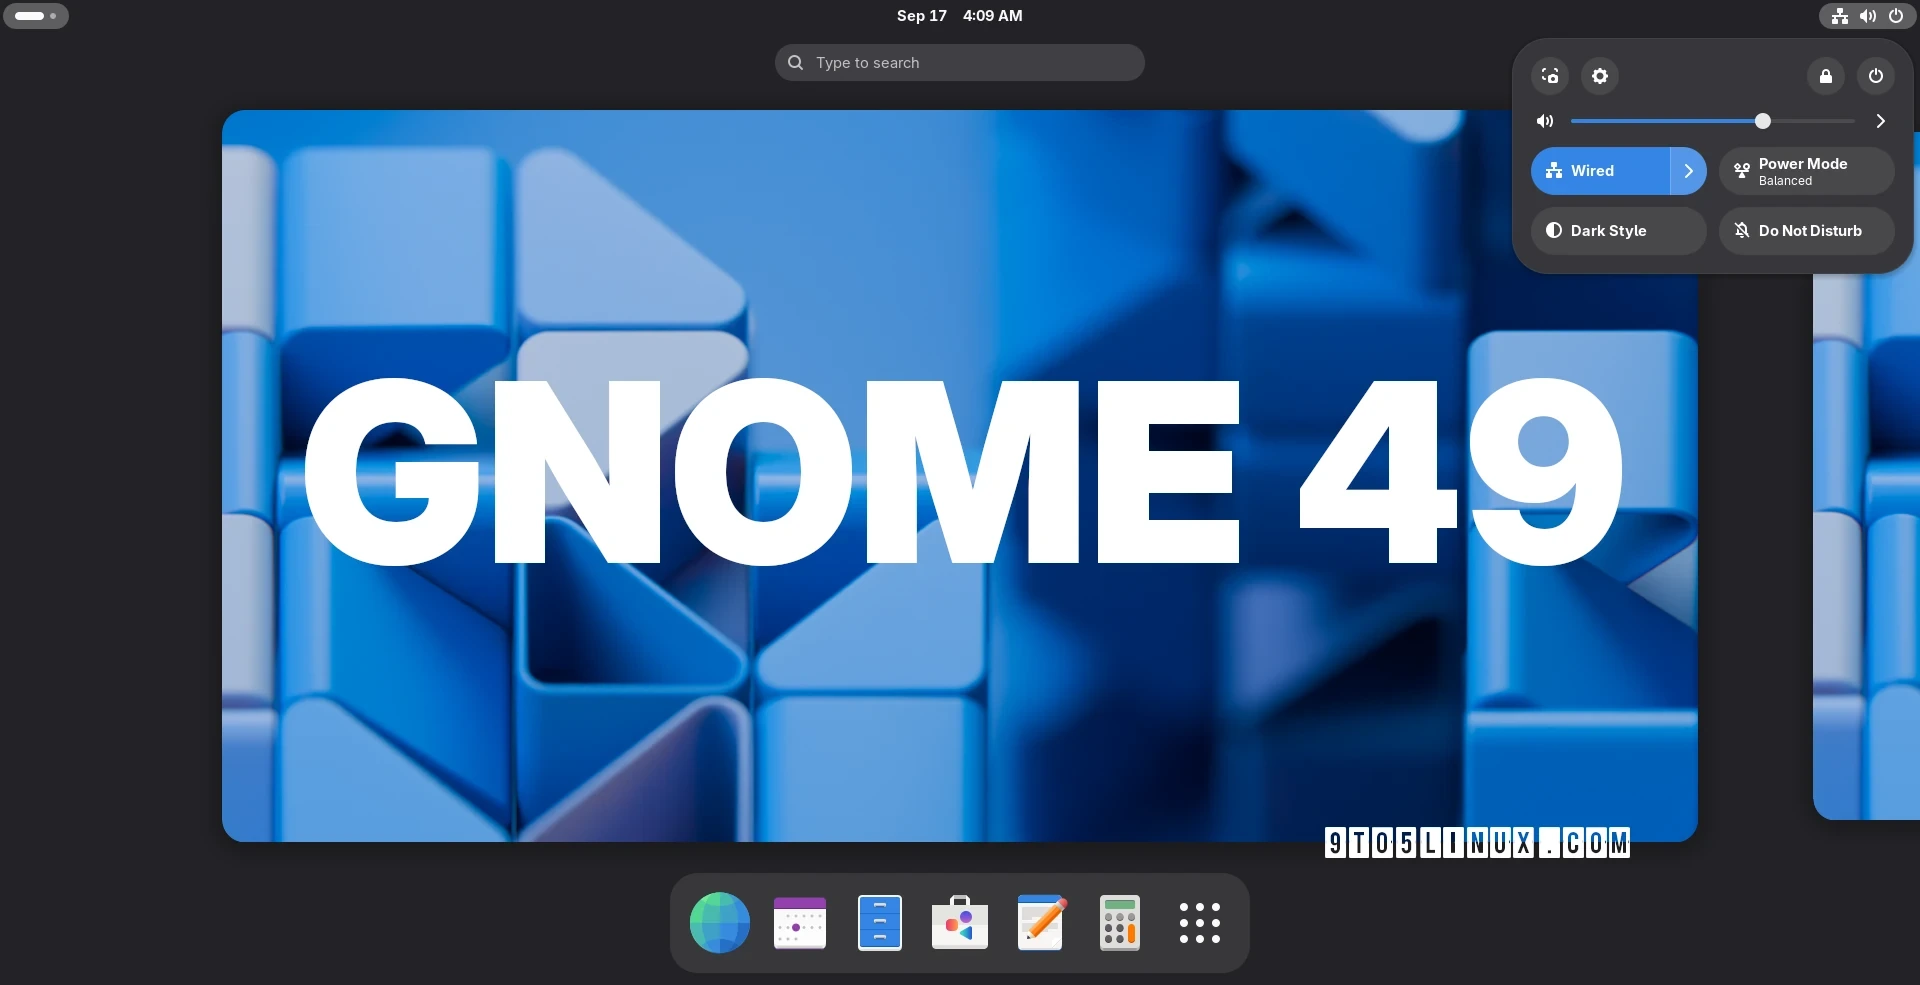Open the power-off menu in quick settings
The image size is (1920, 985).
1876,76
